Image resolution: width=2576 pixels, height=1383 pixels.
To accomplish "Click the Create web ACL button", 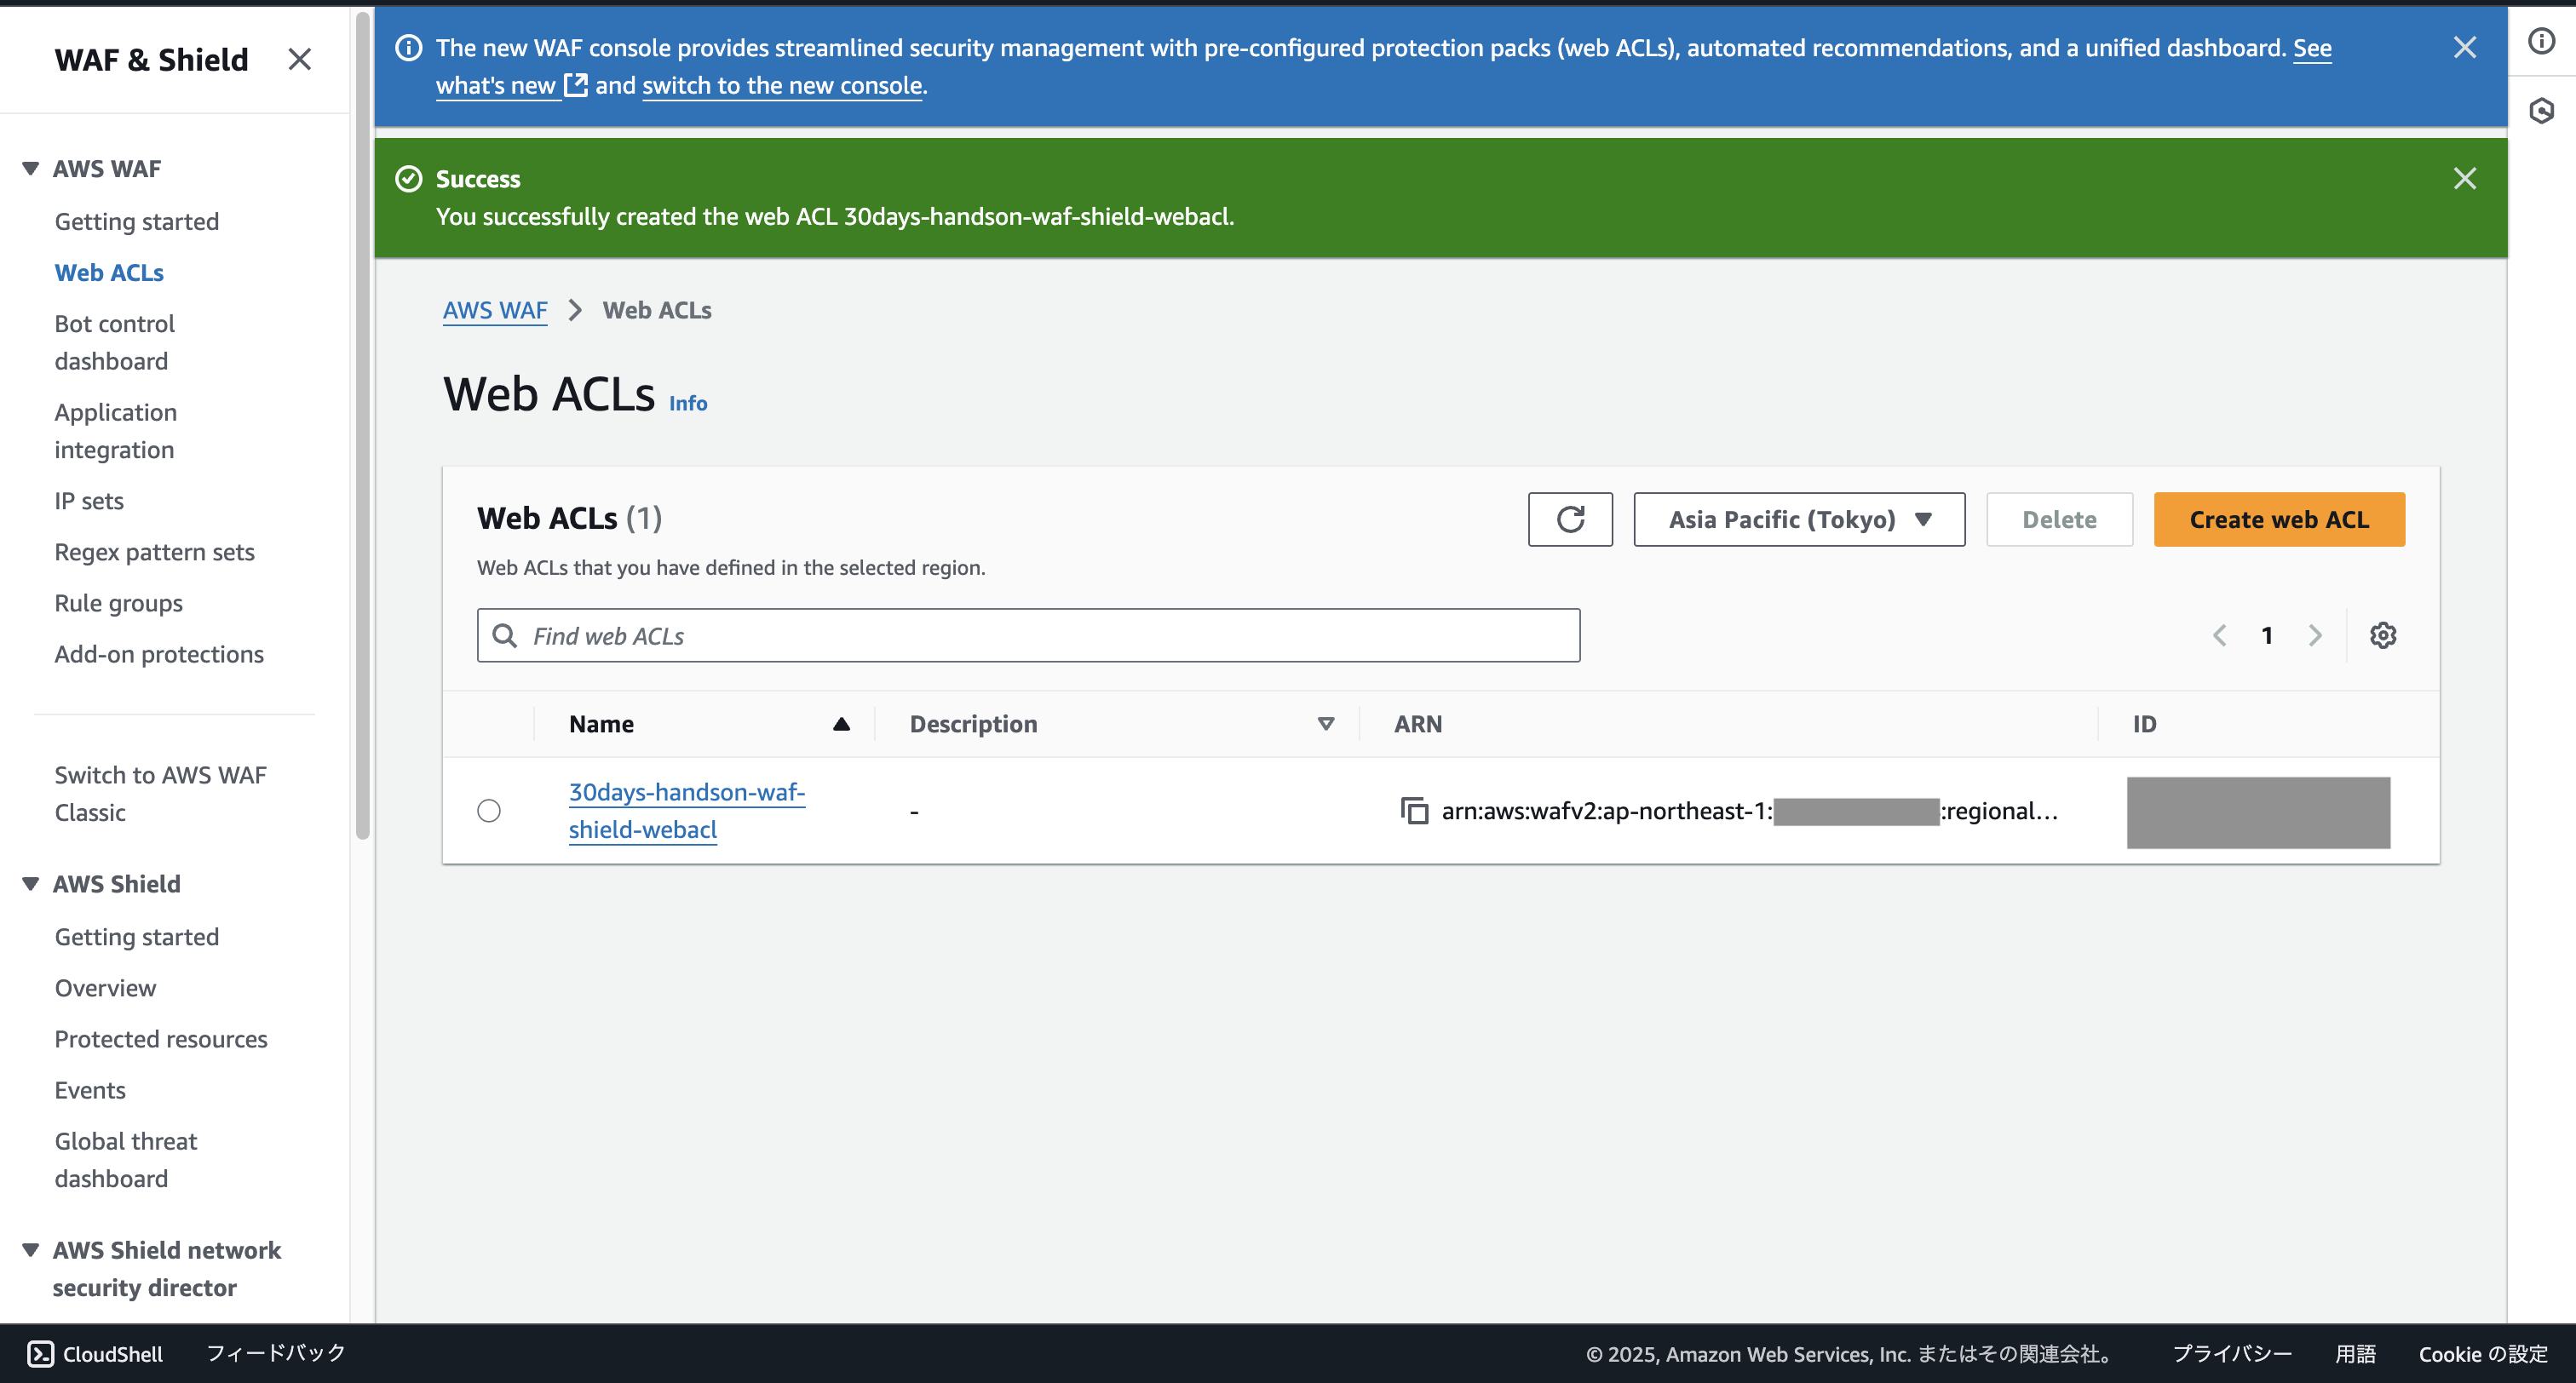I will tap(2278, 519).
